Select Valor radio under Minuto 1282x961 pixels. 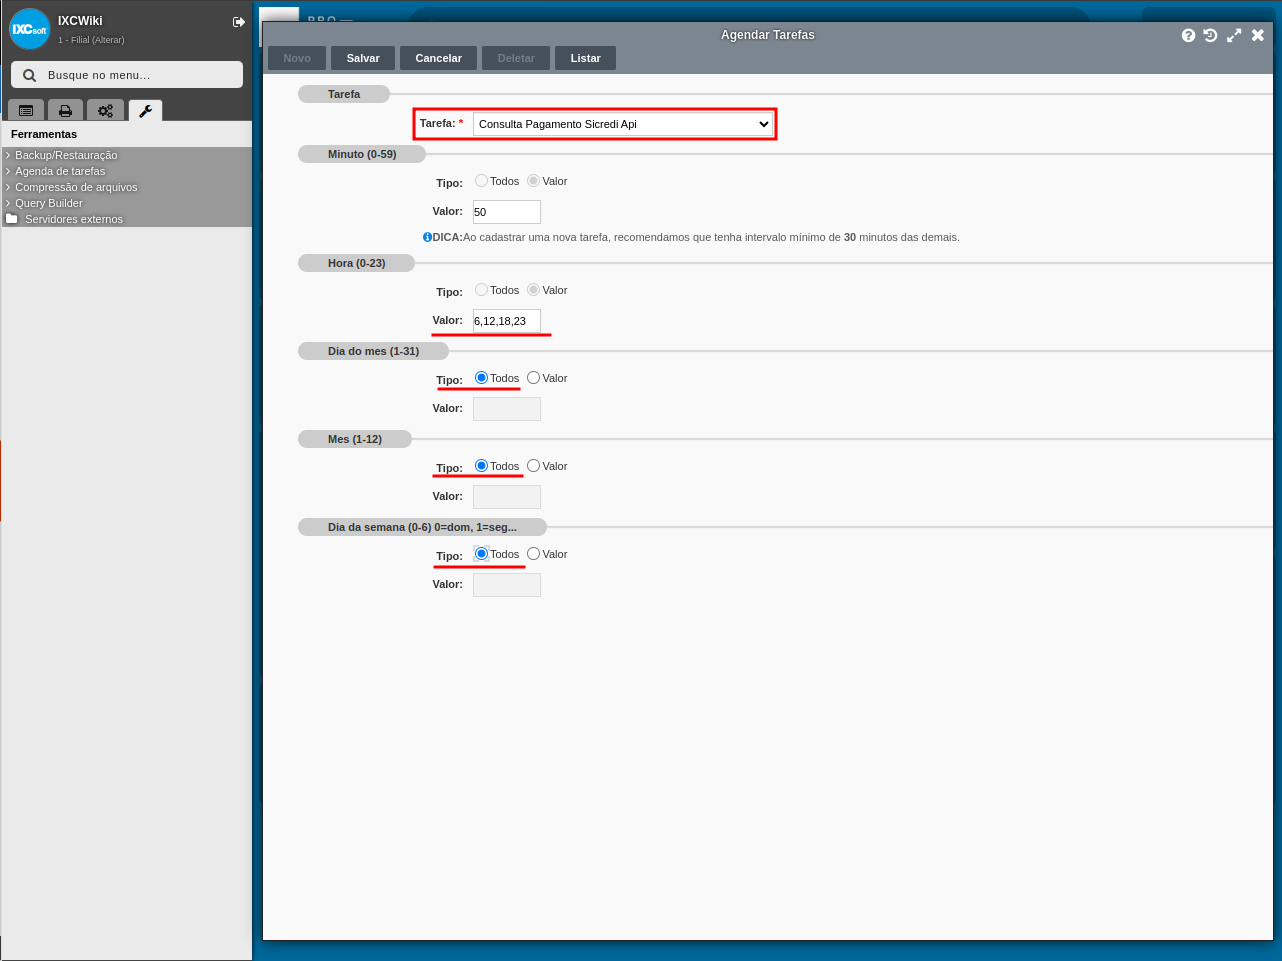(x=533, y=181)
